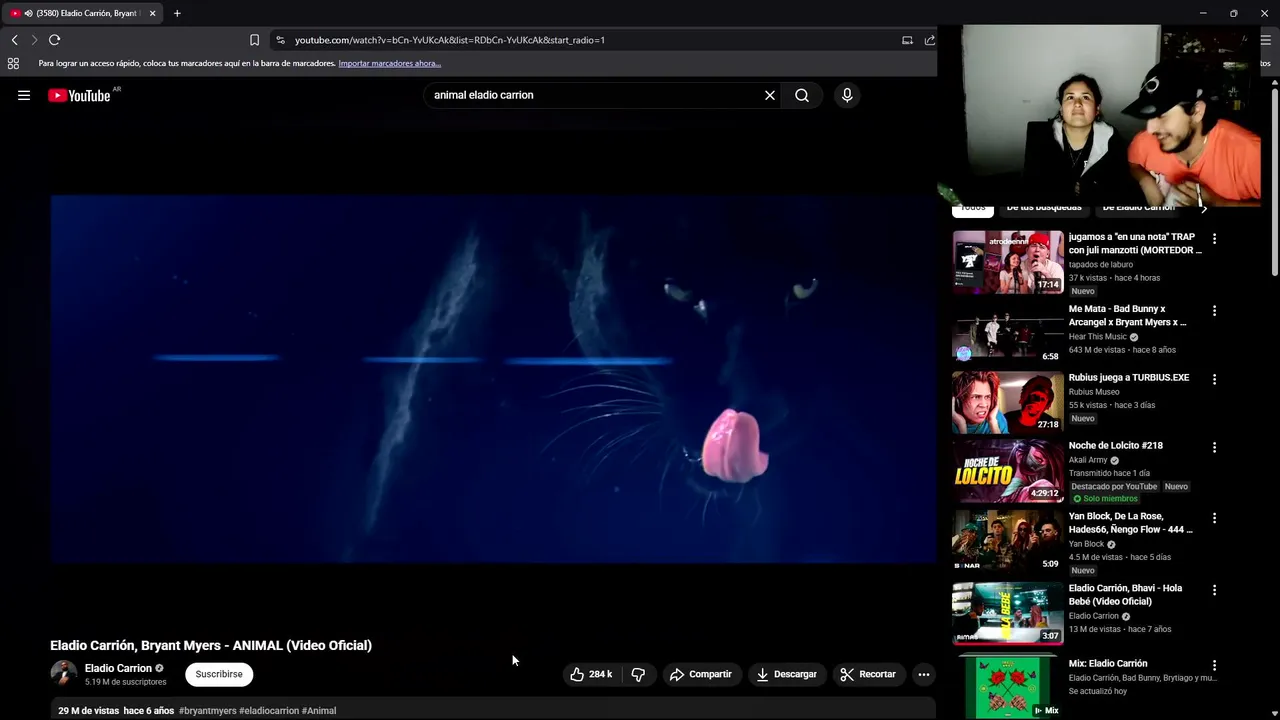Open options for Hola Bebé video
This screenshot has height=720, width=1280.
click(x=1214, y=590)
